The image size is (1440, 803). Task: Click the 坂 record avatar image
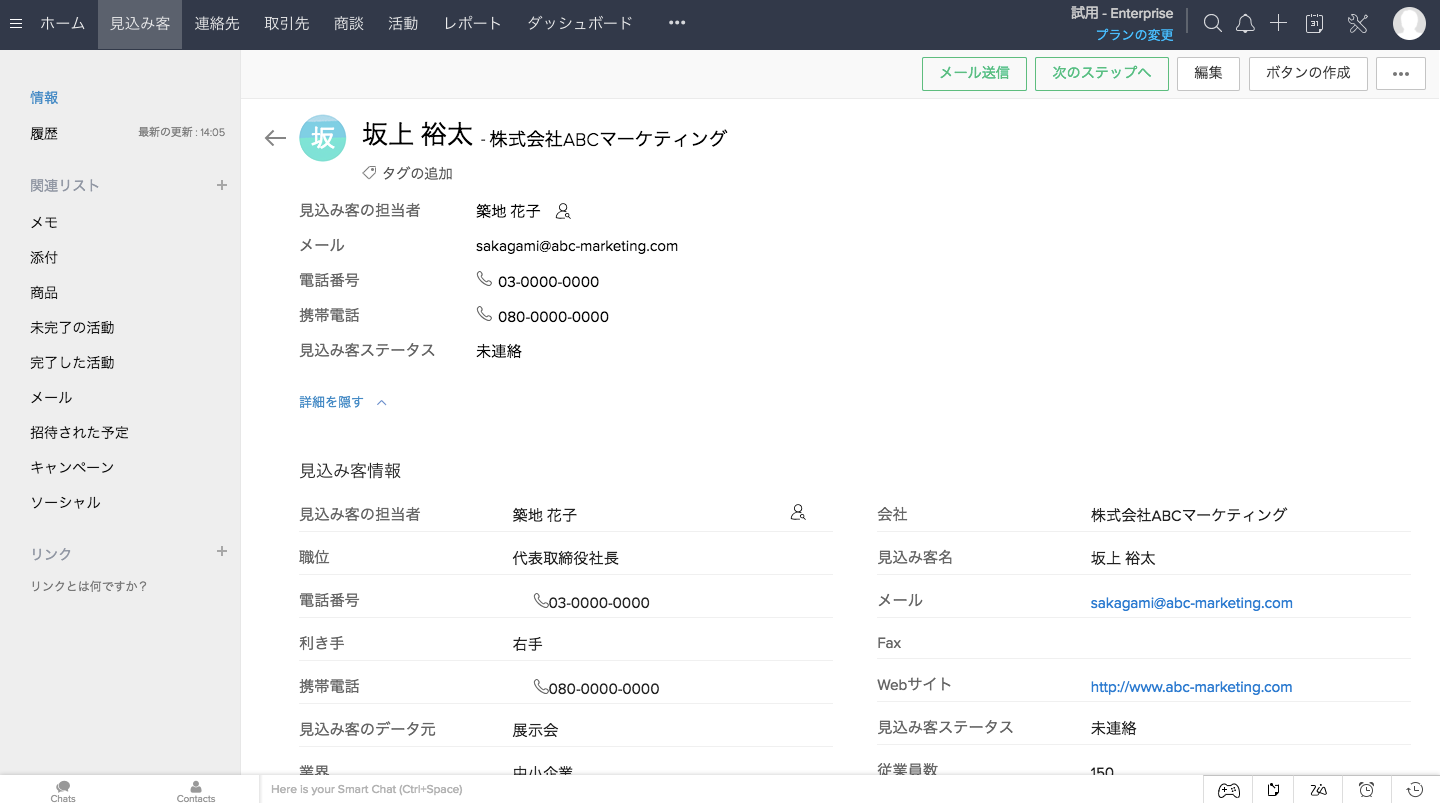[323, 138]
